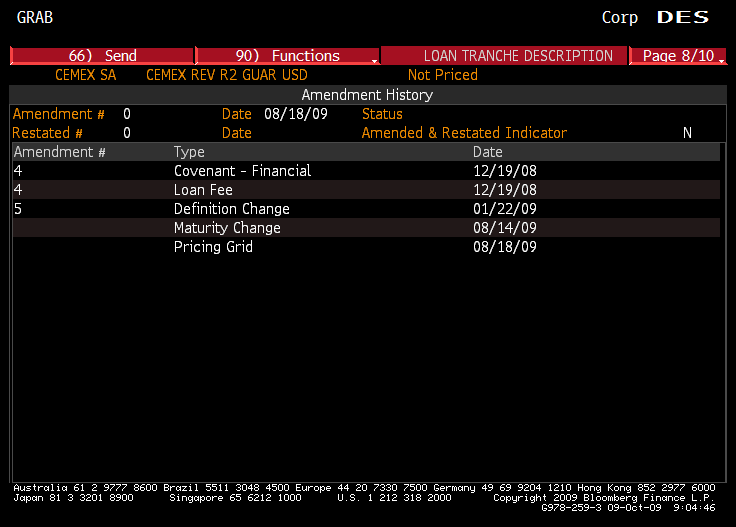
Task: Click the CEMEX SA issuer name
Action: pos(85,75)
